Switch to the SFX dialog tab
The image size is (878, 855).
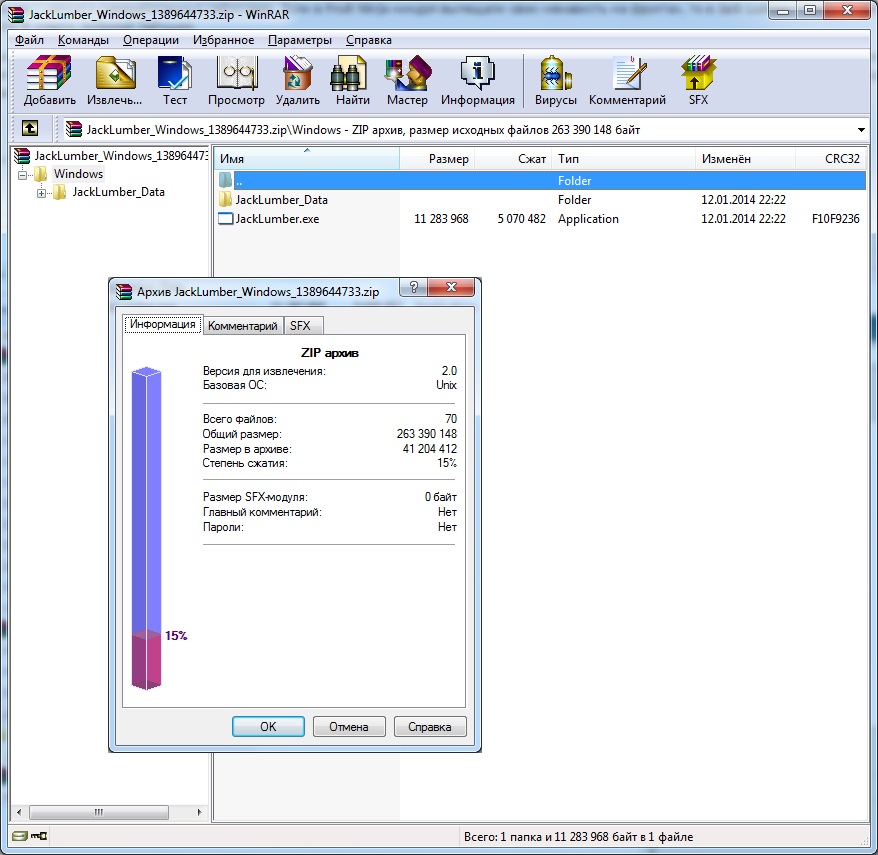click(x=300, y=326)
